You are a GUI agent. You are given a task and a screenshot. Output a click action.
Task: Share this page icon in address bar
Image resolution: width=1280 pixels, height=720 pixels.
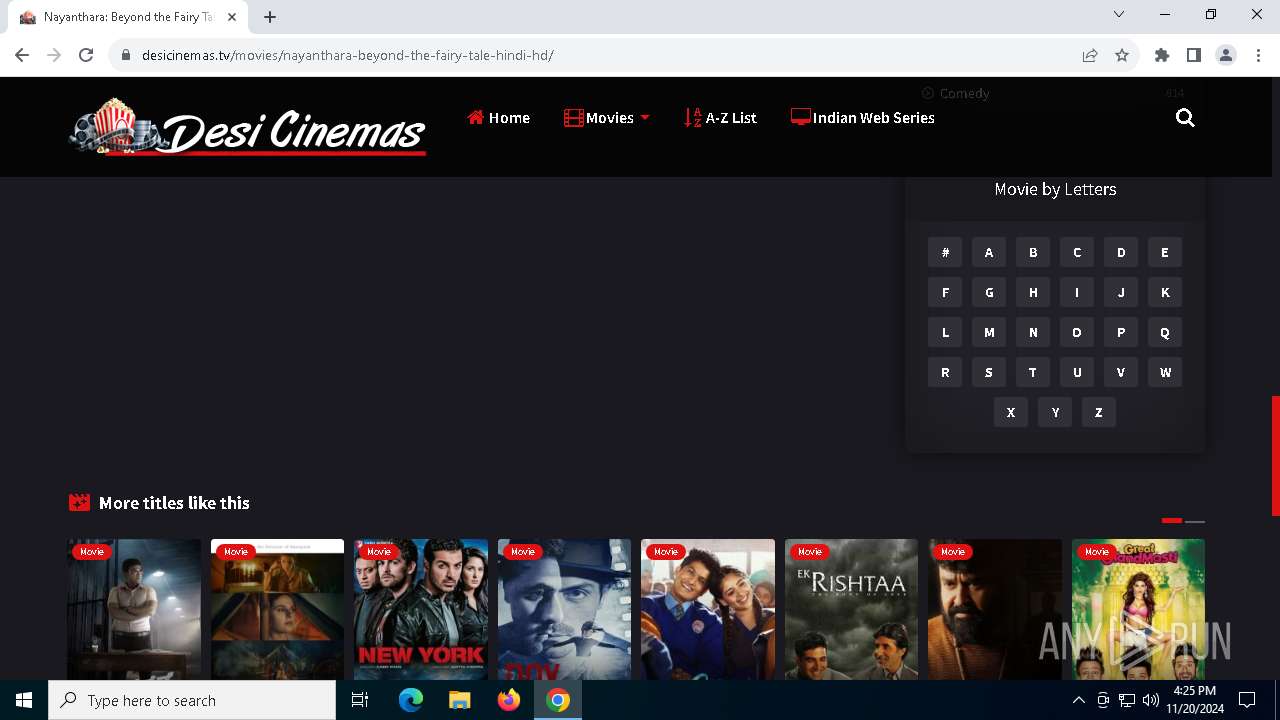(x=1090, y=55)
